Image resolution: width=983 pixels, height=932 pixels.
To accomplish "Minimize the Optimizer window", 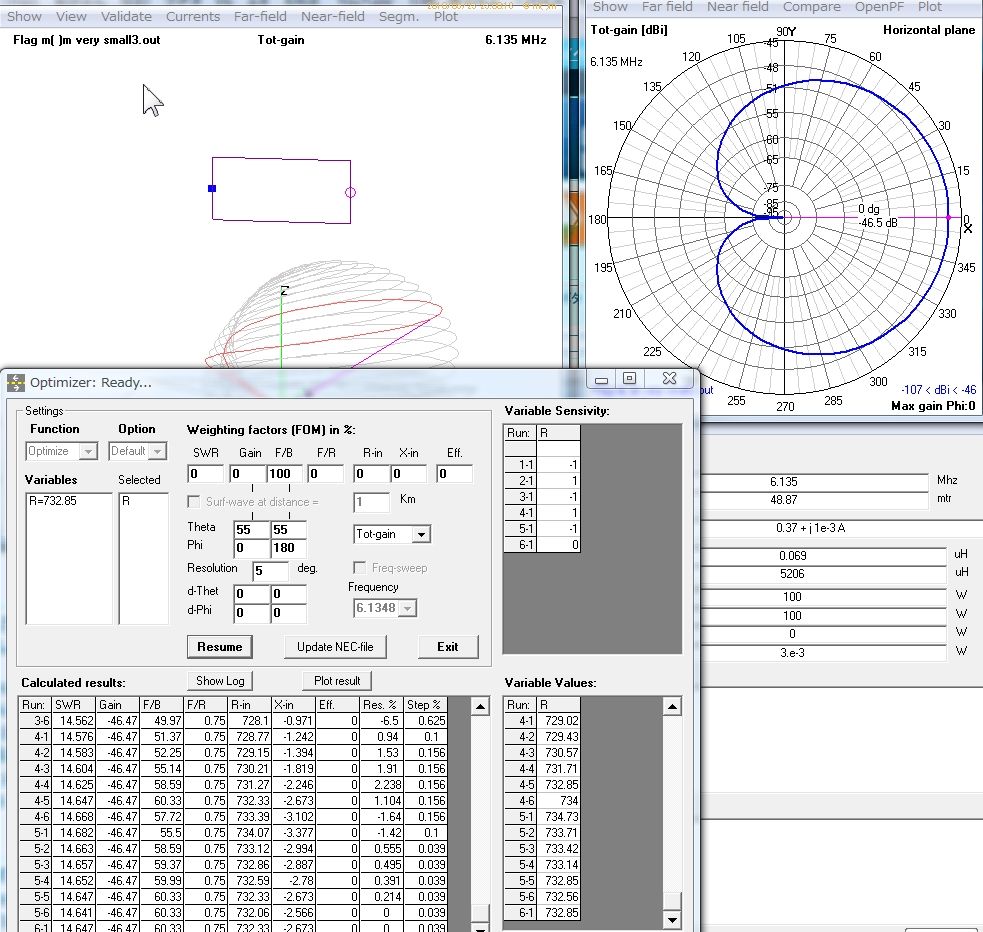I will coord(601,379).
